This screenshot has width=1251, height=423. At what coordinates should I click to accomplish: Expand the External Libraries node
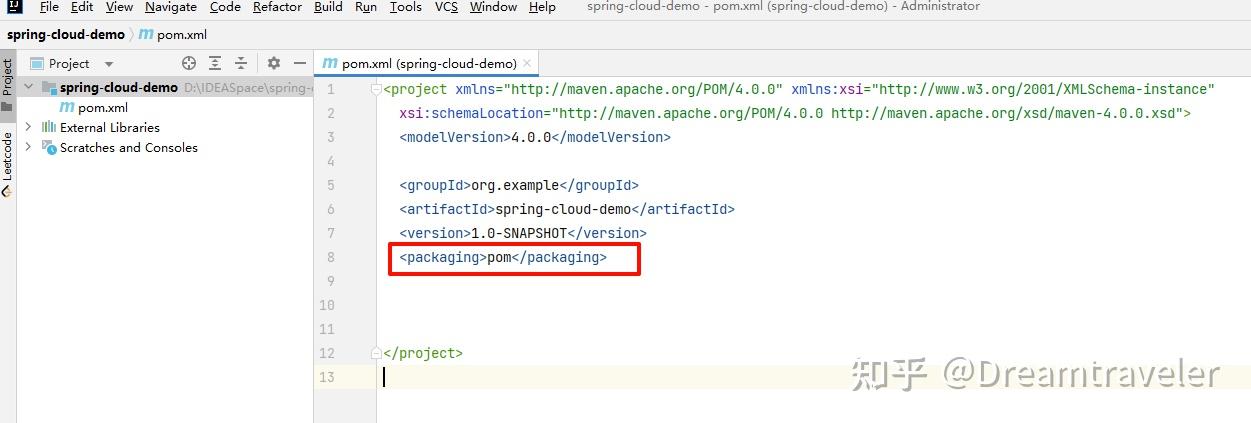coord(28,127)
